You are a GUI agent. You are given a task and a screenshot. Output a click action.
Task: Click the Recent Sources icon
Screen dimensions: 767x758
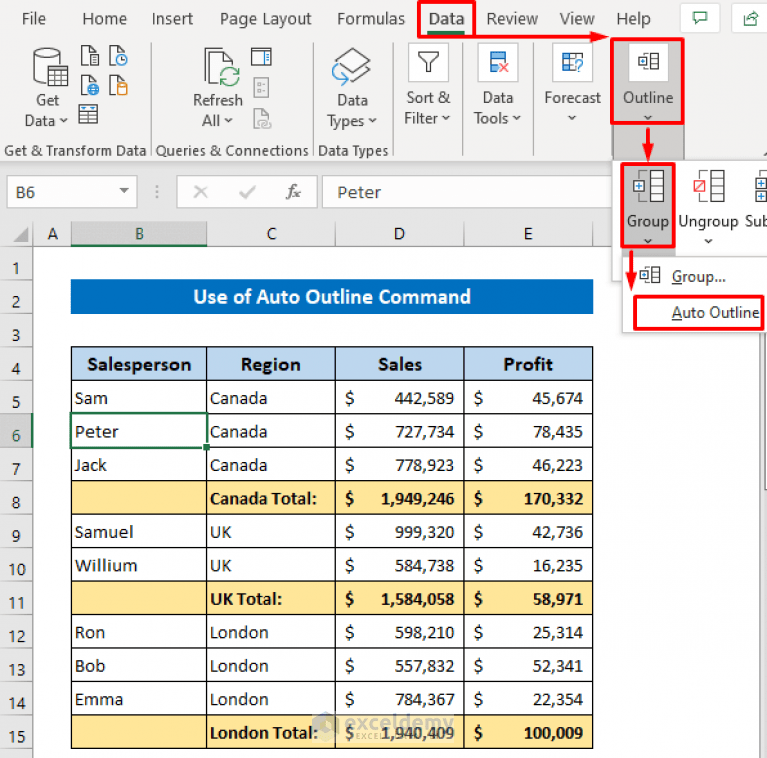(x=118, y=56)
